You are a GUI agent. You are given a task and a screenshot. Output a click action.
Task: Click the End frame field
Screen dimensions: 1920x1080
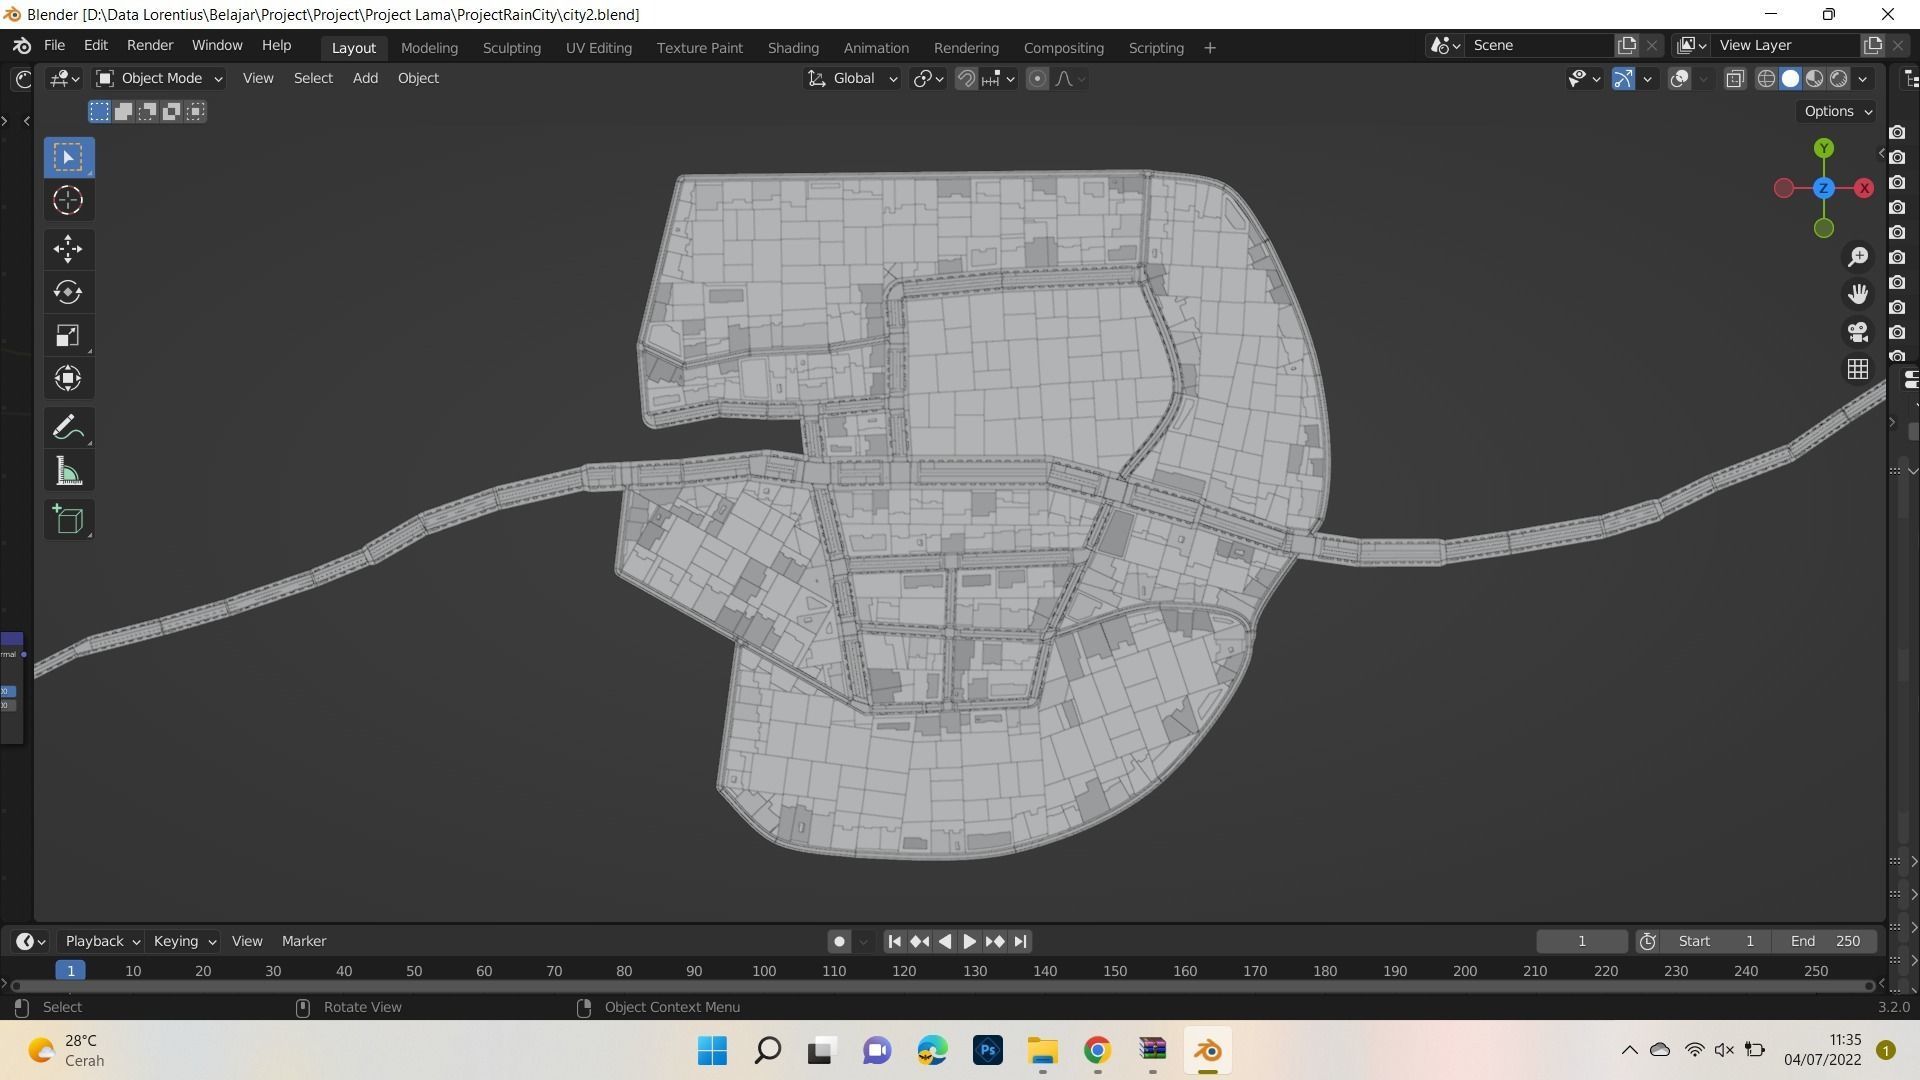point(1825,941)
